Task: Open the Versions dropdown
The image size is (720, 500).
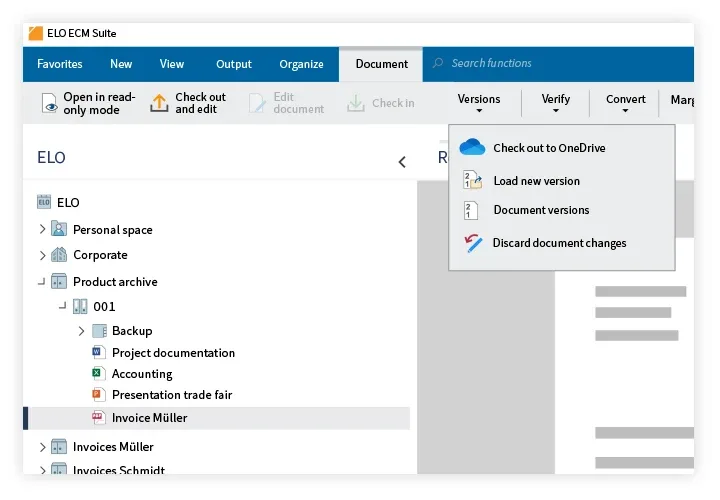Action: pyautogui.click(x=479, y=103)
